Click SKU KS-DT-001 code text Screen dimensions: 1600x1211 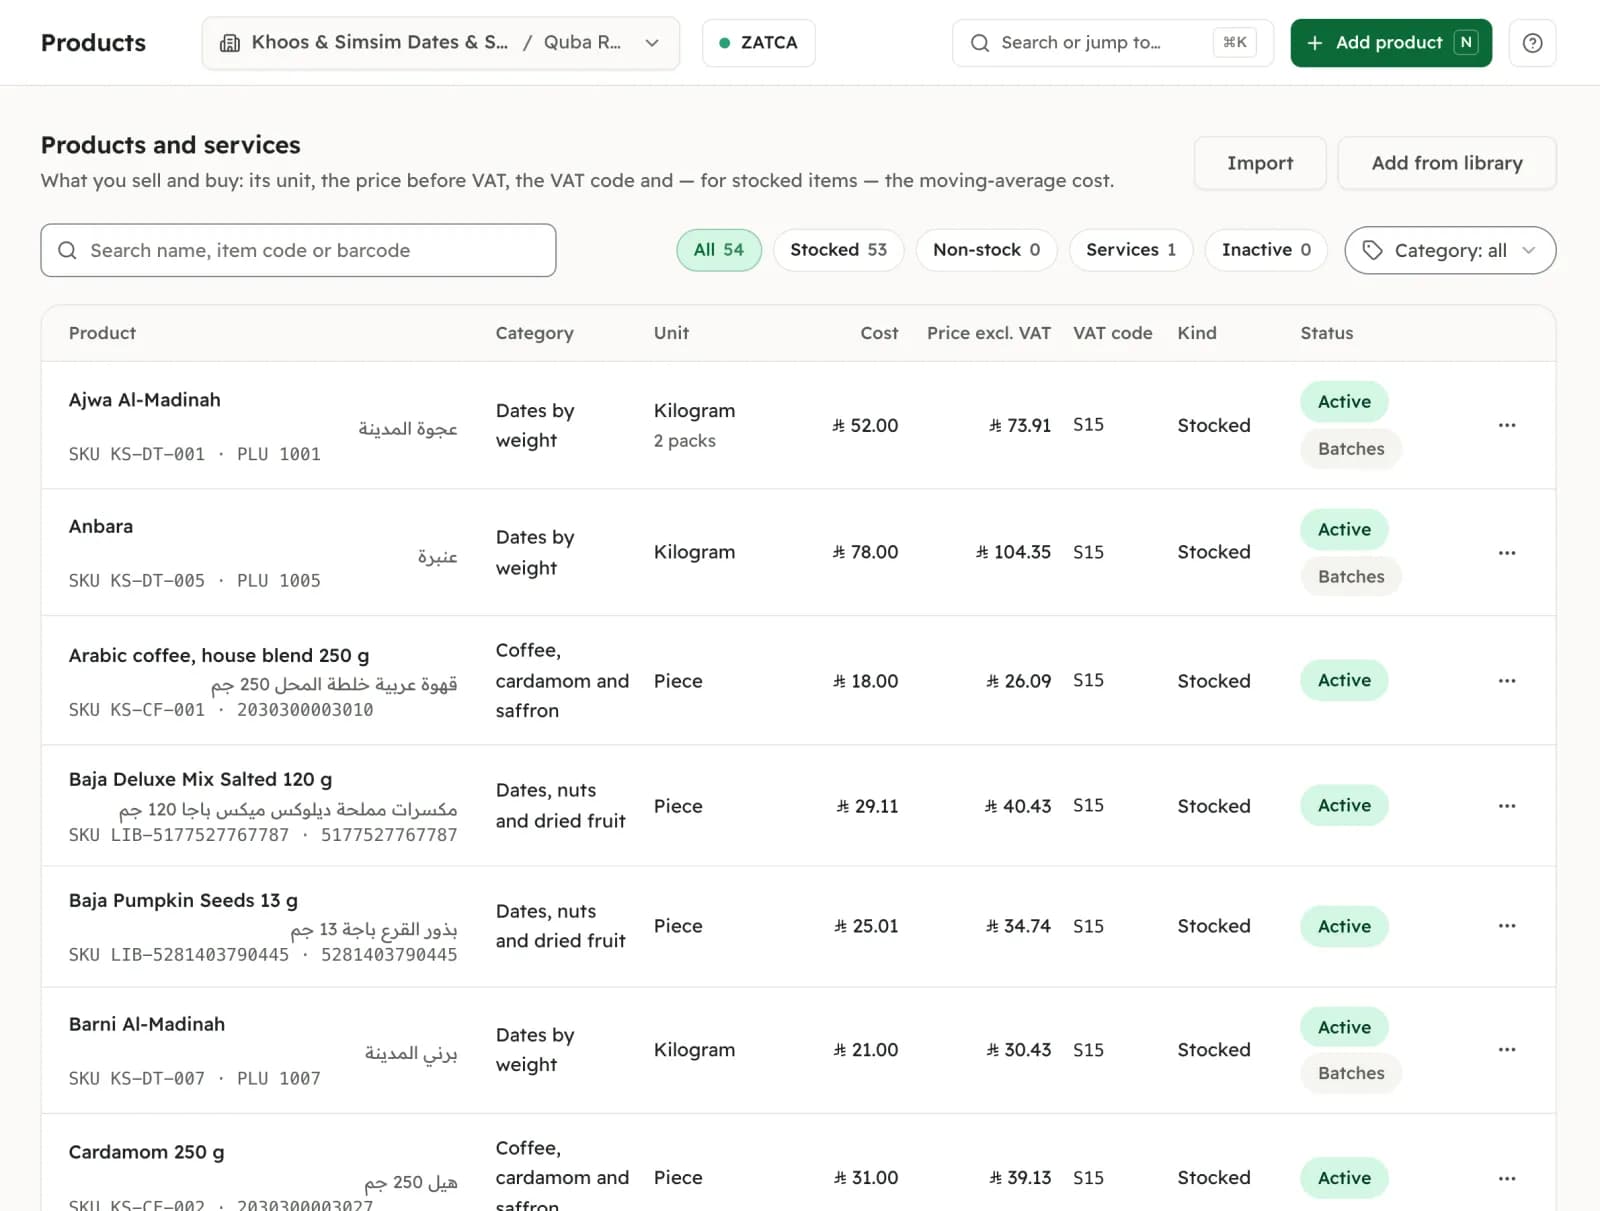pos(136,454)
